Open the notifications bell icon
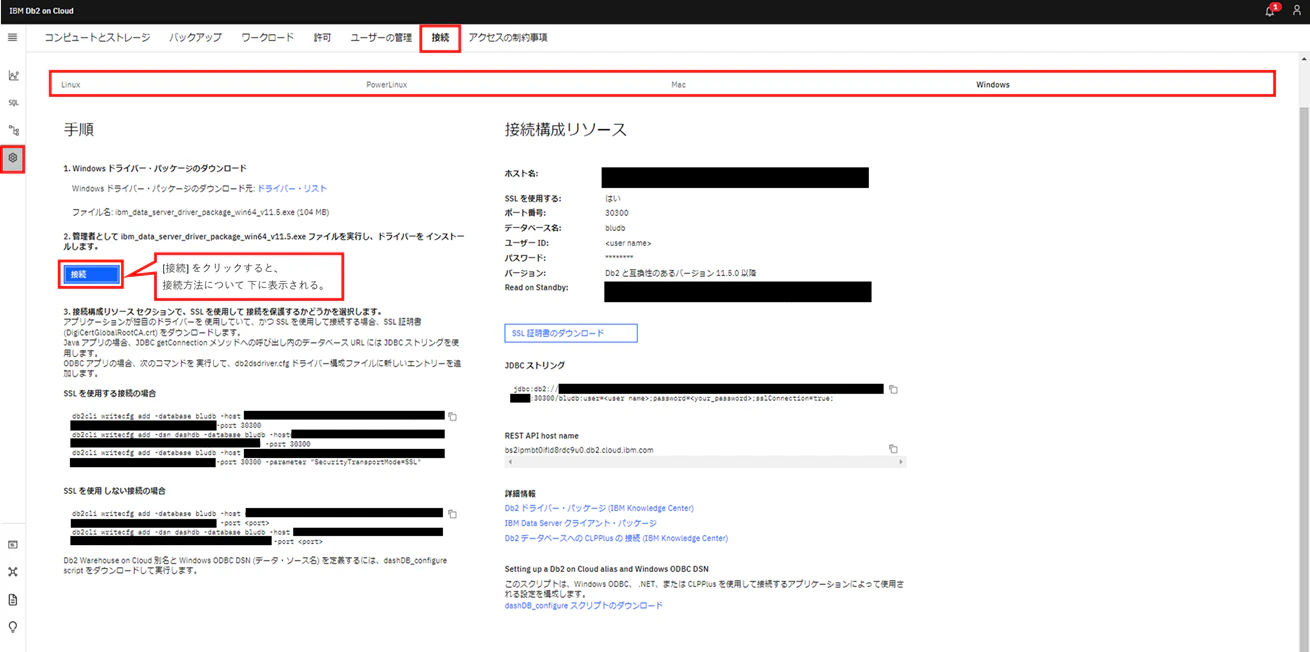 coord(1271,10)
